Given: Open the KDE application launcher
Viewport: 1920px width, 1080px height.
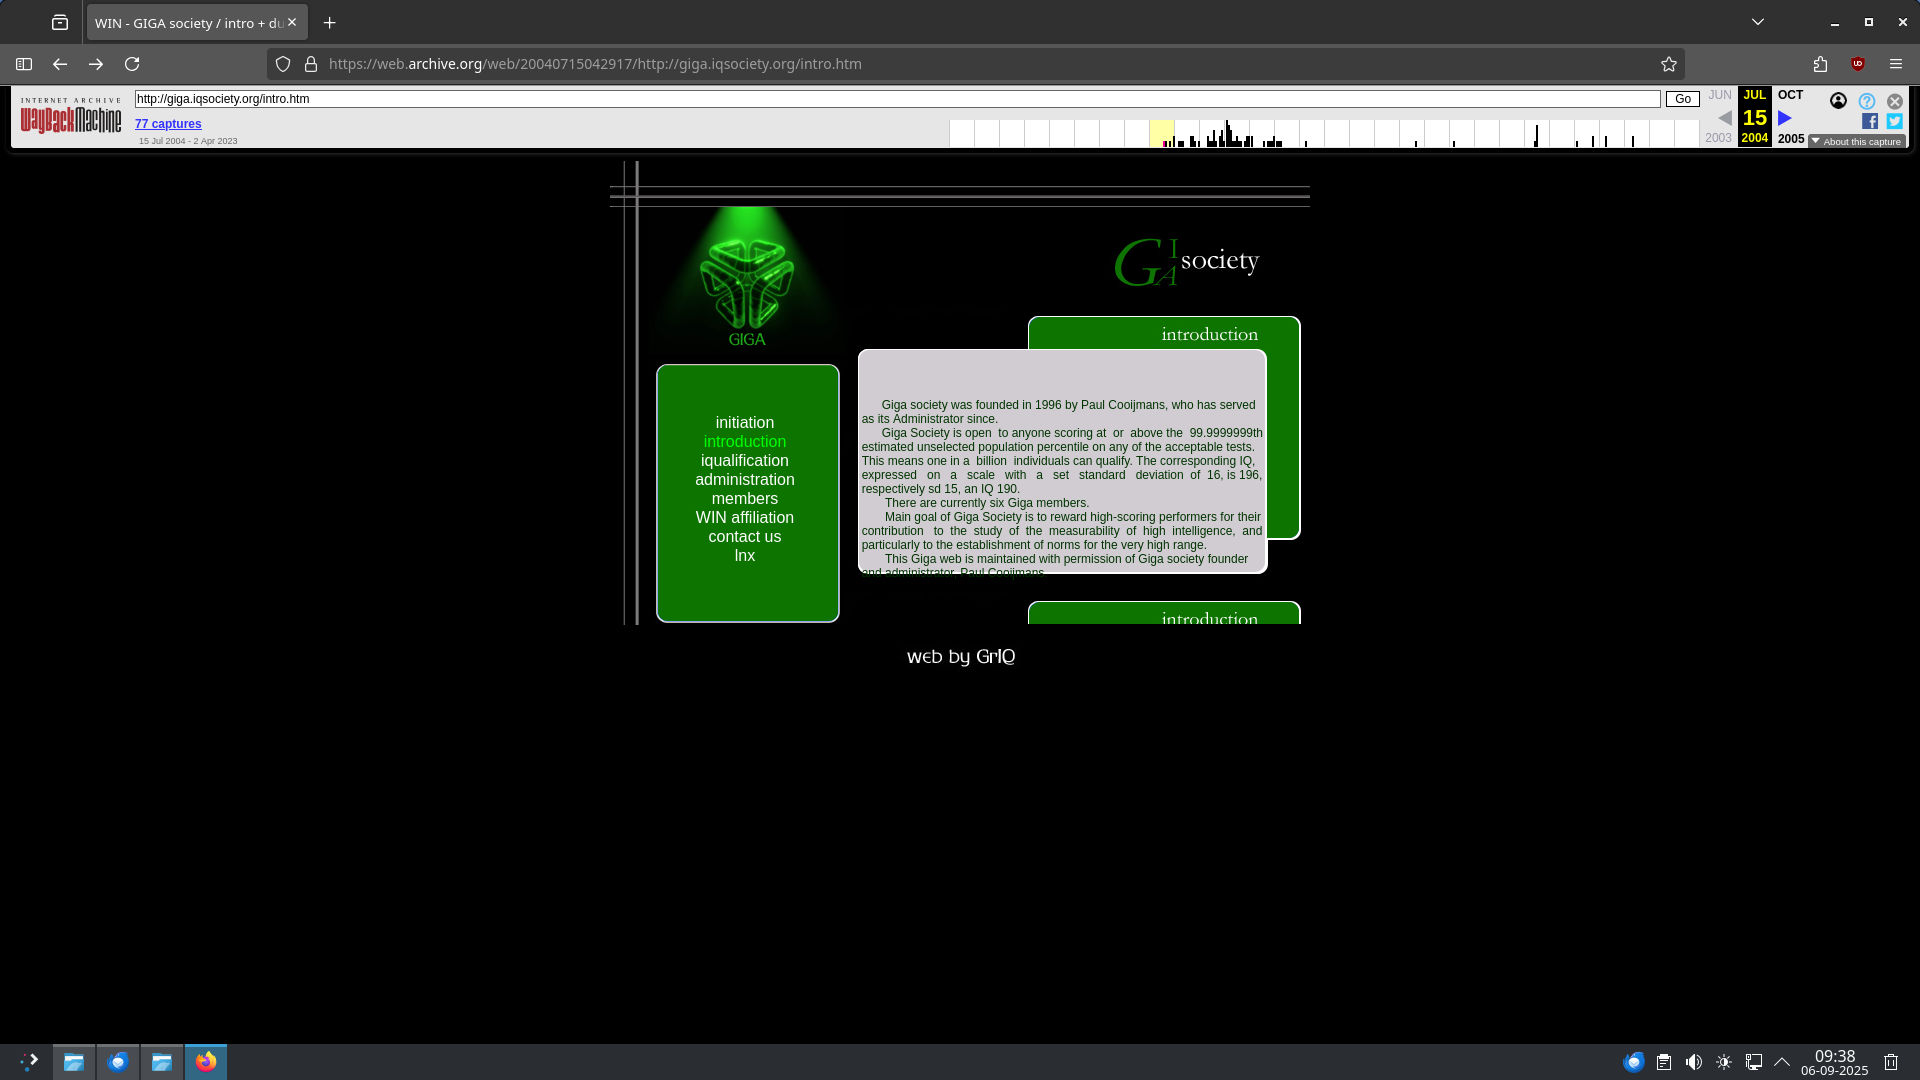Looking at the screenshot, I should [x=29, y=1061].
